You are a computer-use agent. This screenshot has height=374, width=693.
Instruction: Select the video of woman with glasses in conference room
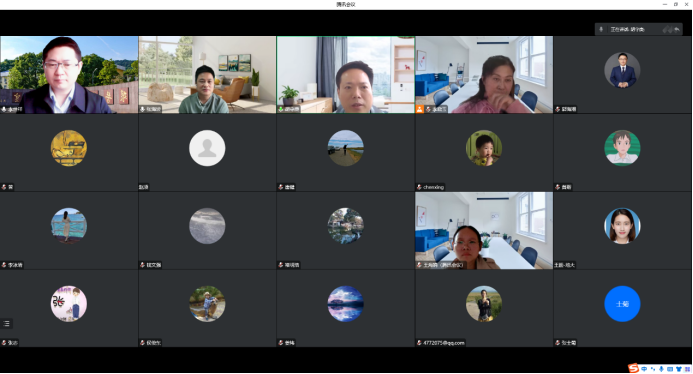[484, 230]
